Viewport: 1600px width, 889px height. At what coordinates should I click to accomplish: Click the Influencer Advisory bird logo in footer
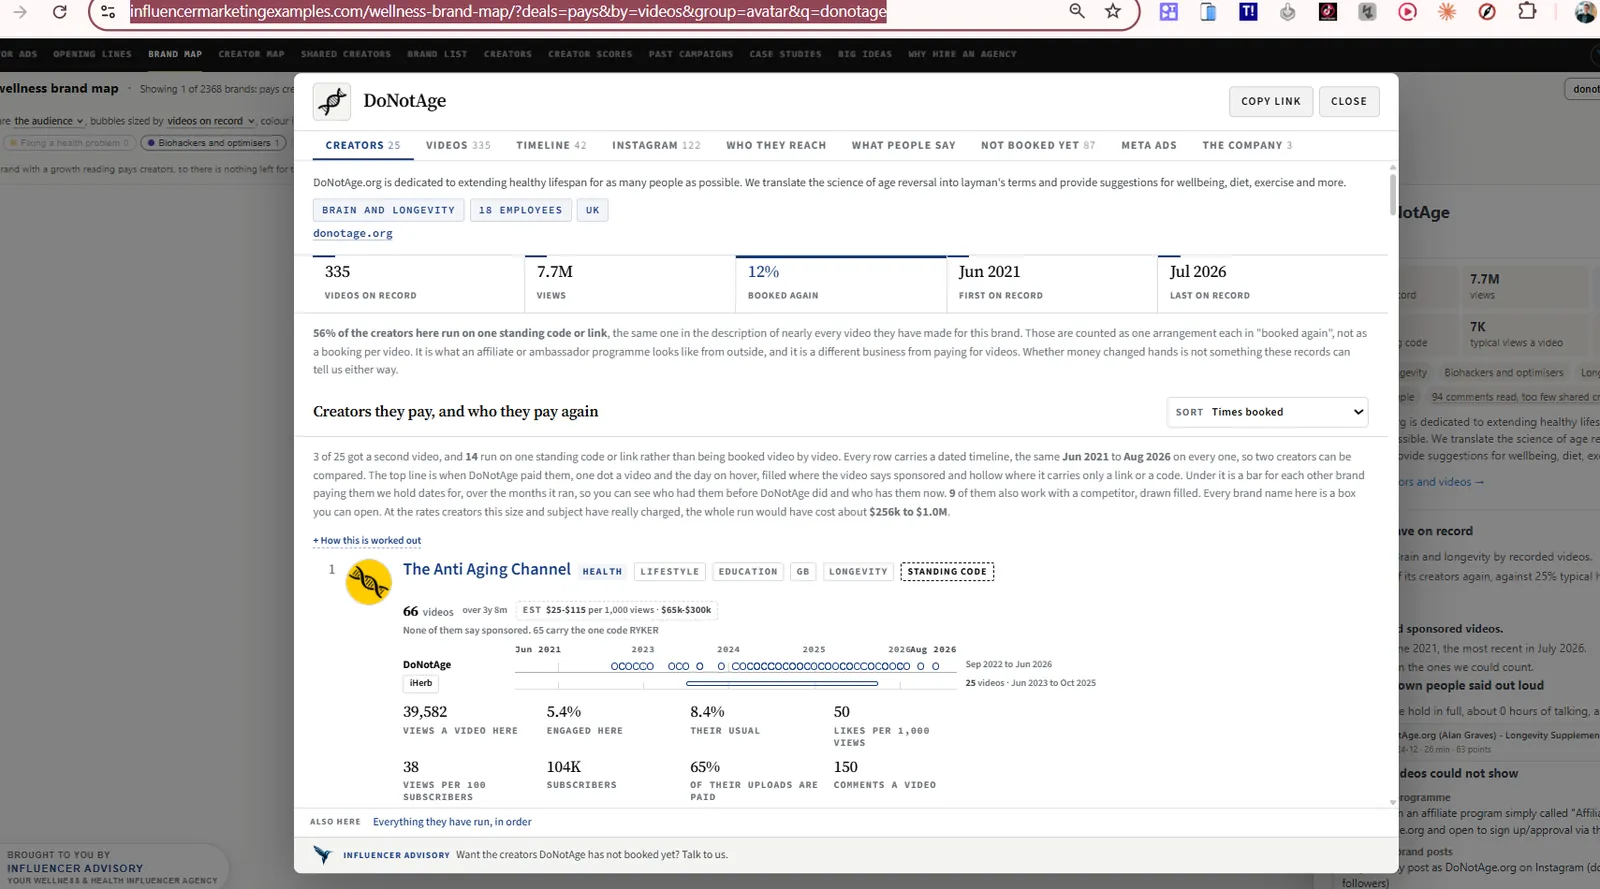coord(322,855)
